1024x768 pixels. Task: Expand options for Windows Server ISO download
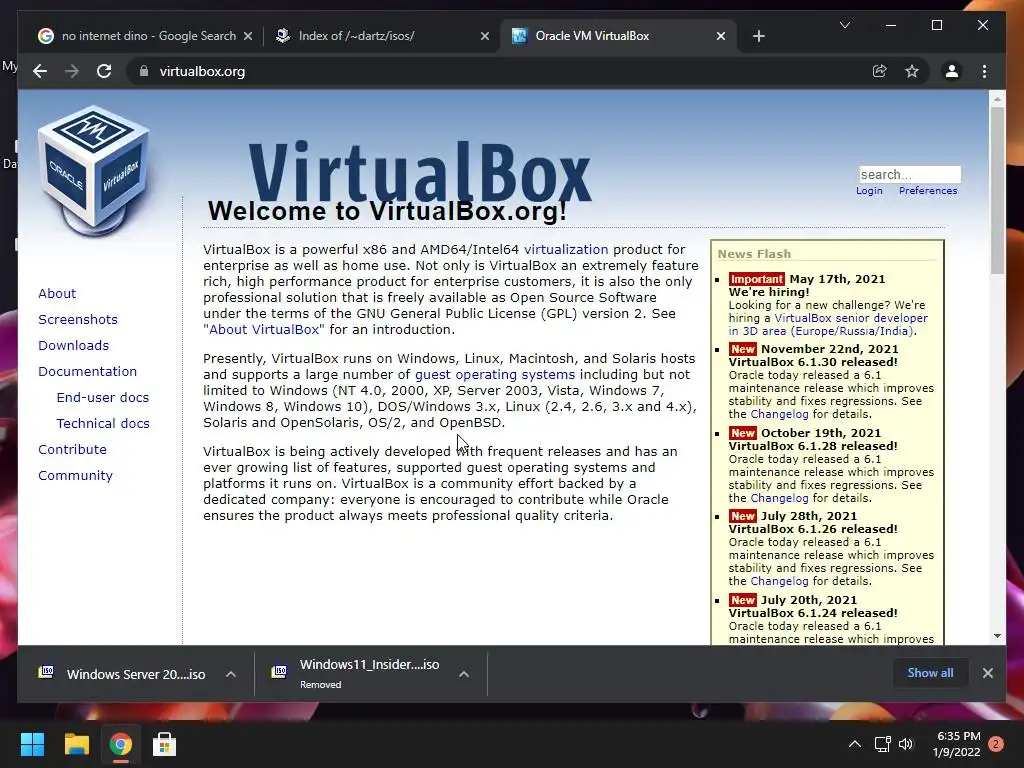[x=231, y=674]
